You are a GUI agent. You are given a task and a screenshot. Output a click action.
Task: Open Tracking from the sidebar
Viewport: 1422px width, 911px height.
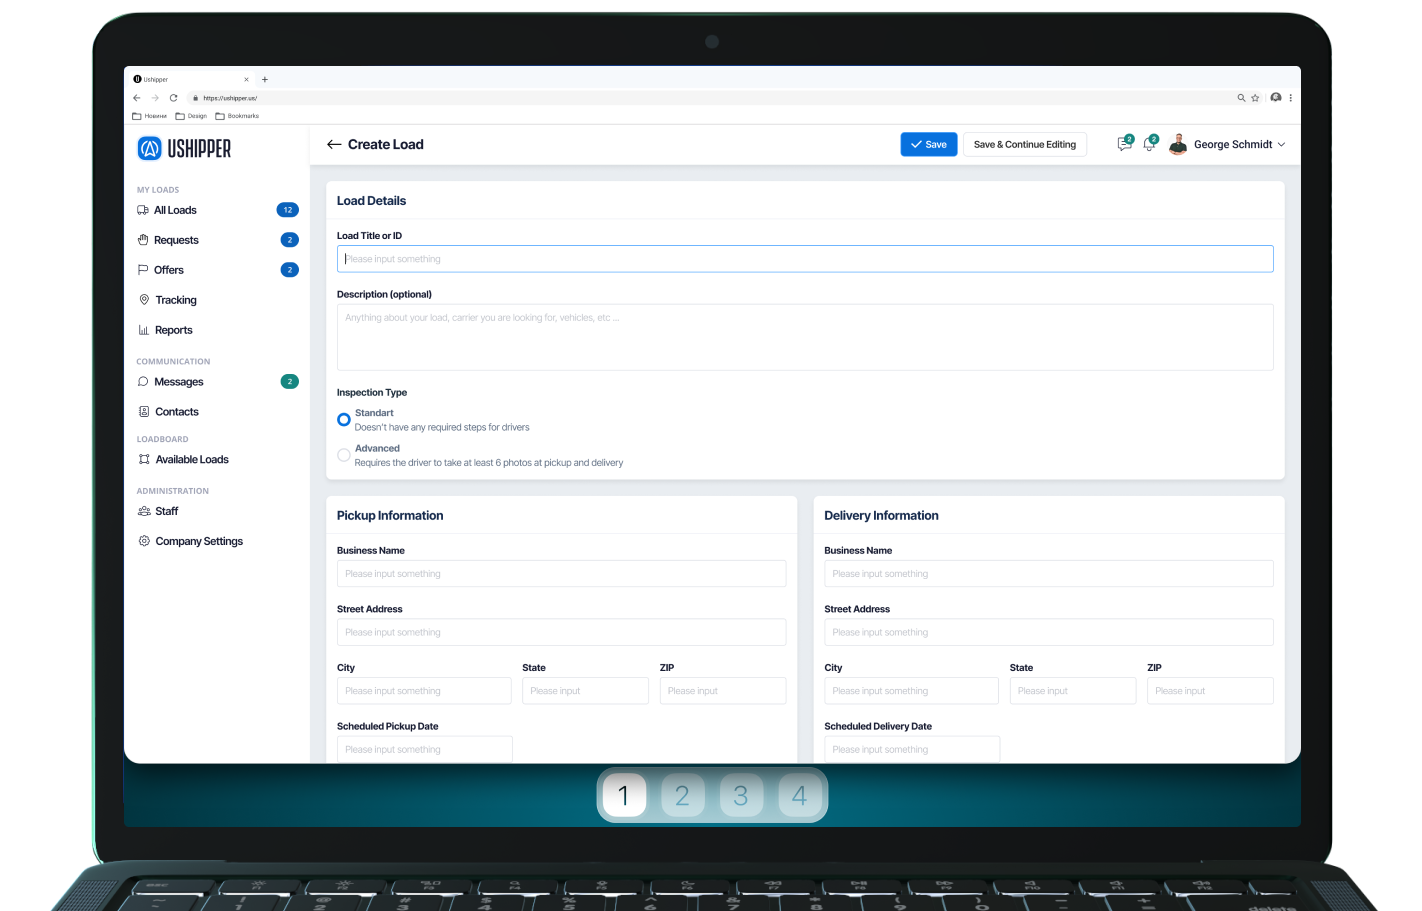point(176,300)
